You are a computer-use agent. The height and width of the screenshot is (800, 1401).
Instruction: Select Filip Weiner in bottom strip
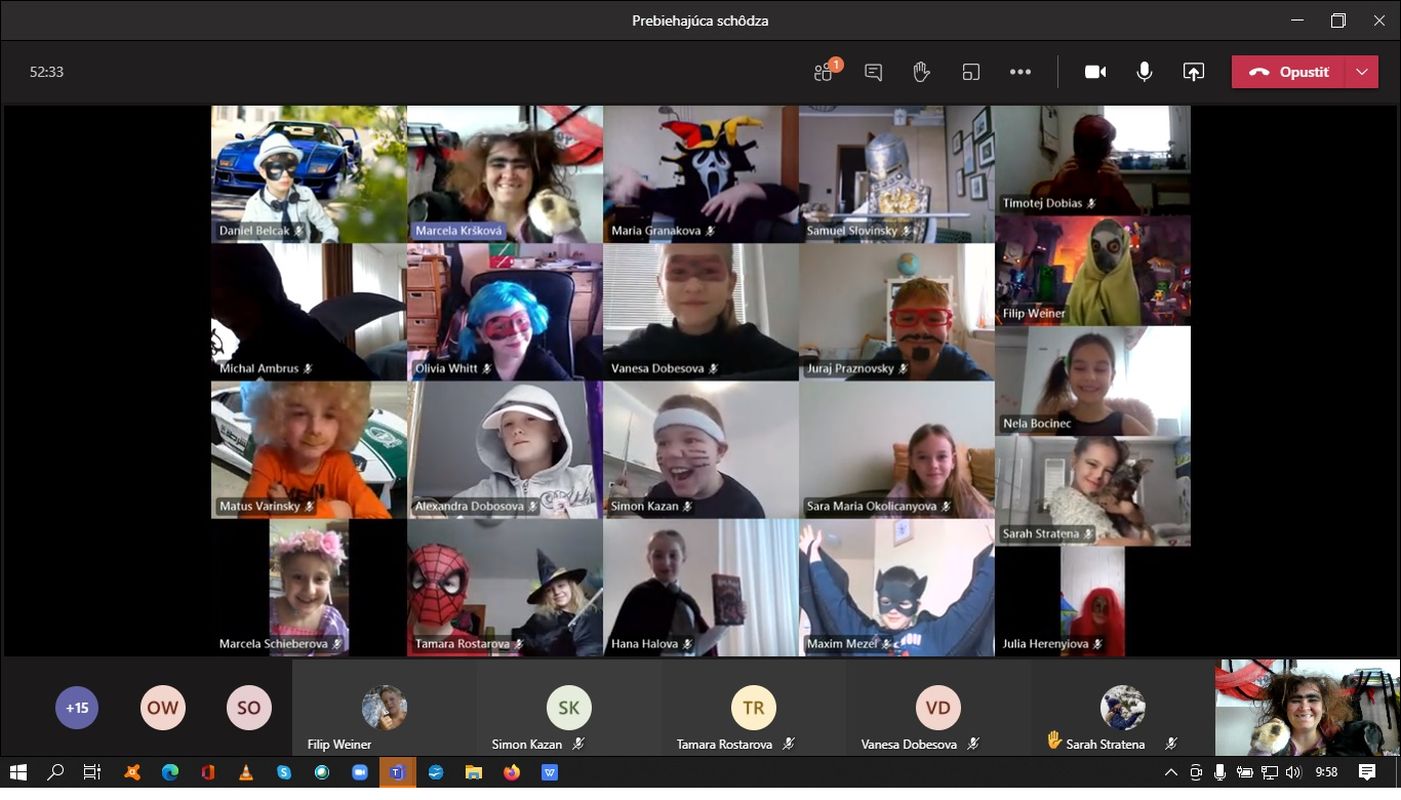point(384,708)
